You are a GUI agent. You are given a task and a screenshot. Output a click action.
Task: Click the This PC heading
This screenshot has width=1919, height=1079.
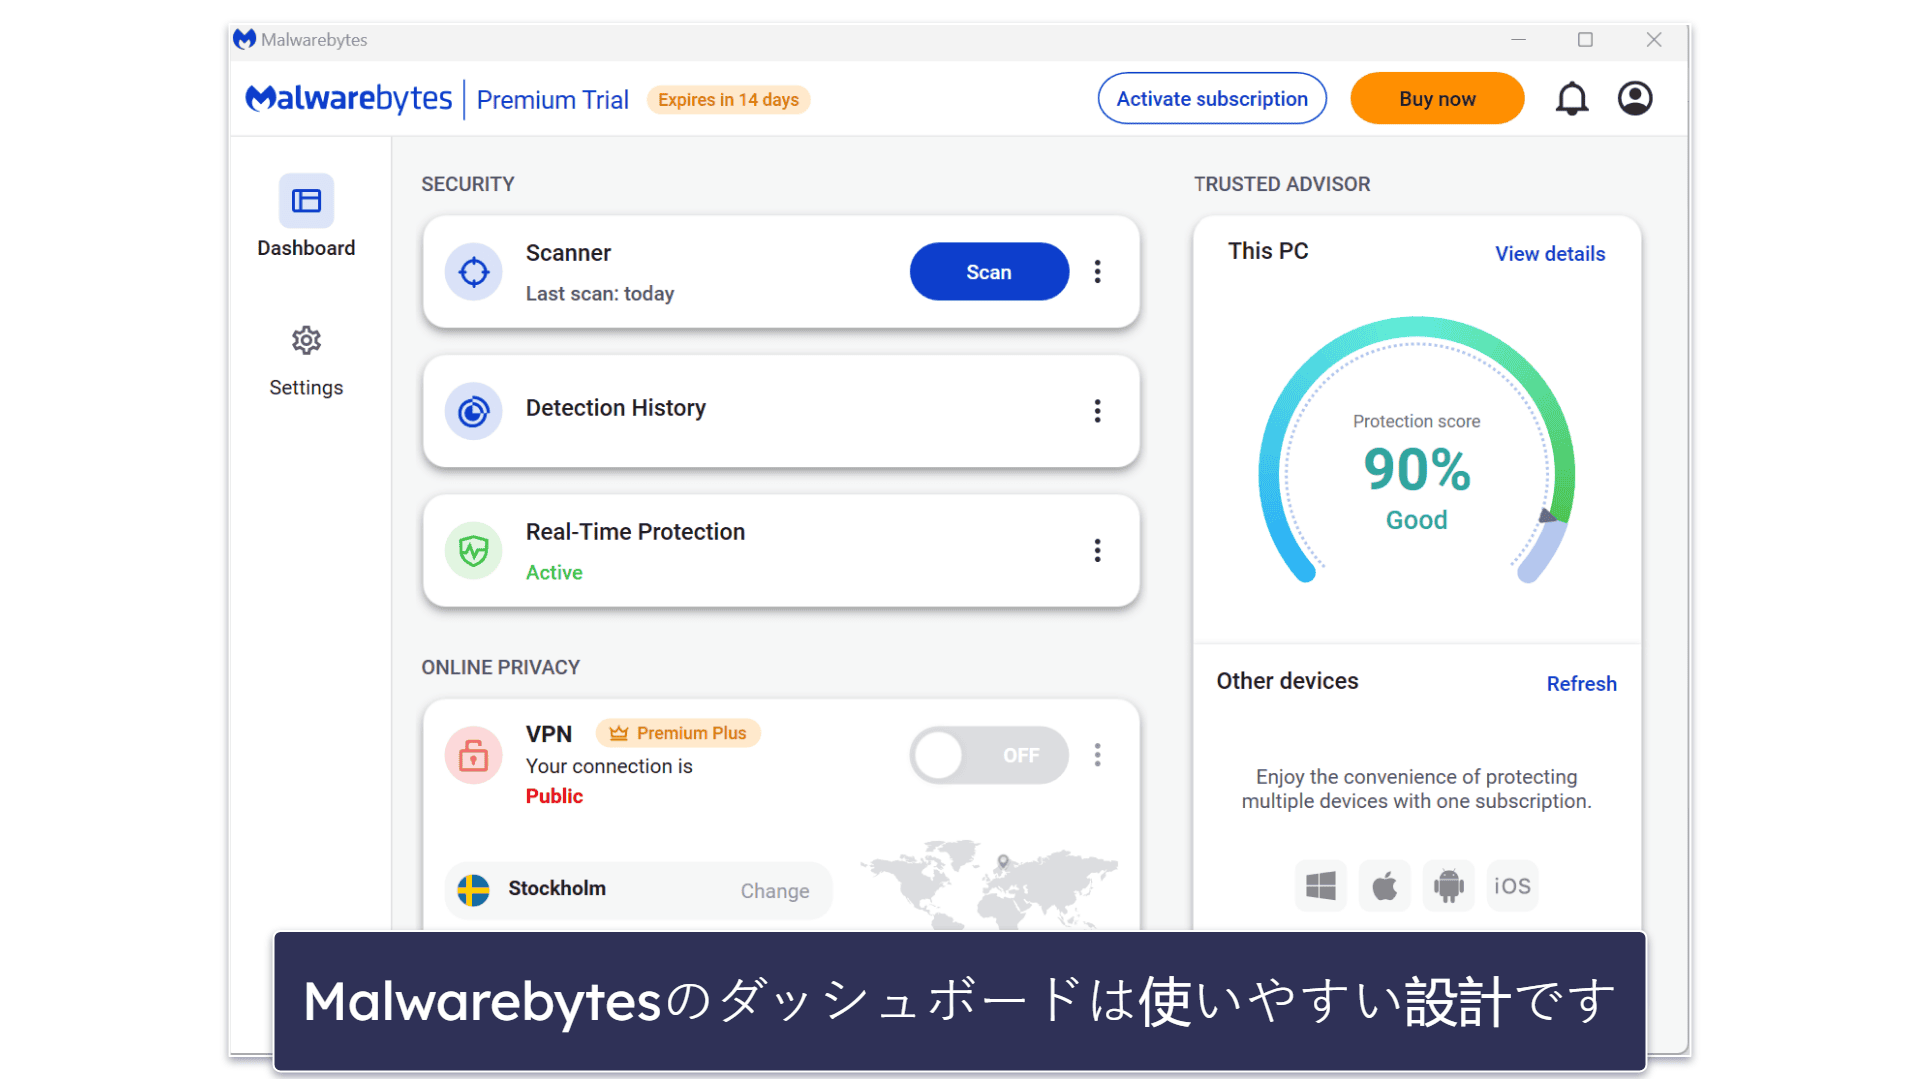1268,251
